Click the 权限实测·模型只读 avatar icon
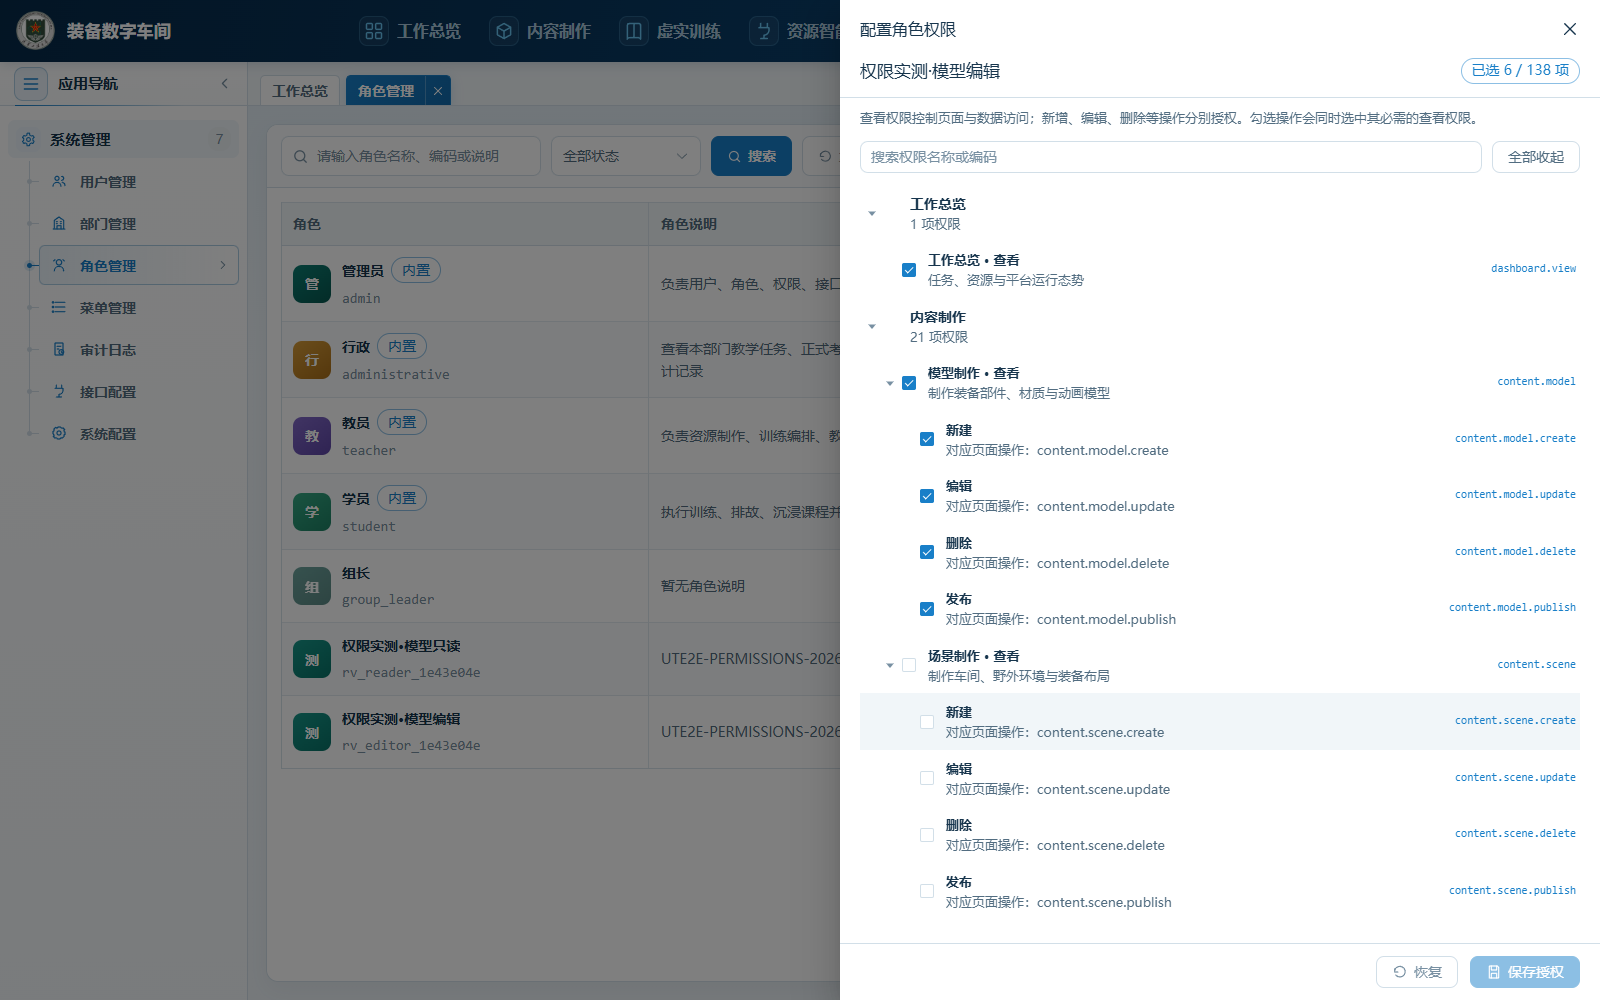This screenshot has height=1000, width=1600. point(312,659)
